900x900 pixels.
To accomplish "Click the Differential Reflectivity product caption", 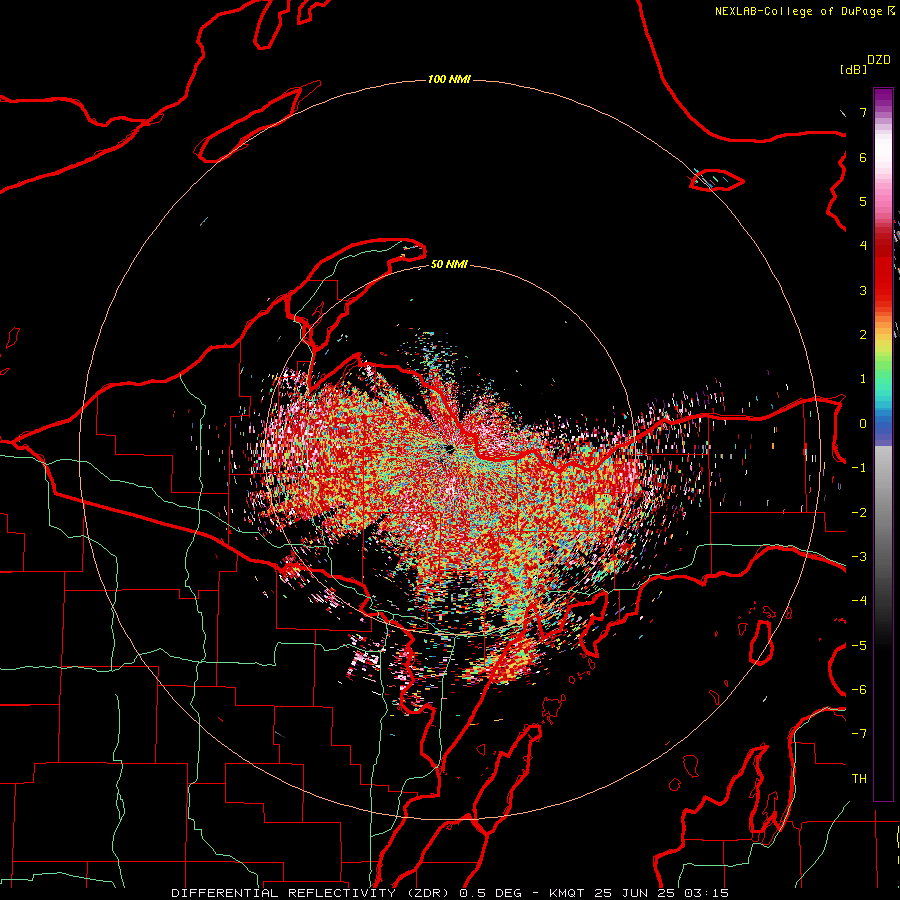I will click(x=450, y=893).
